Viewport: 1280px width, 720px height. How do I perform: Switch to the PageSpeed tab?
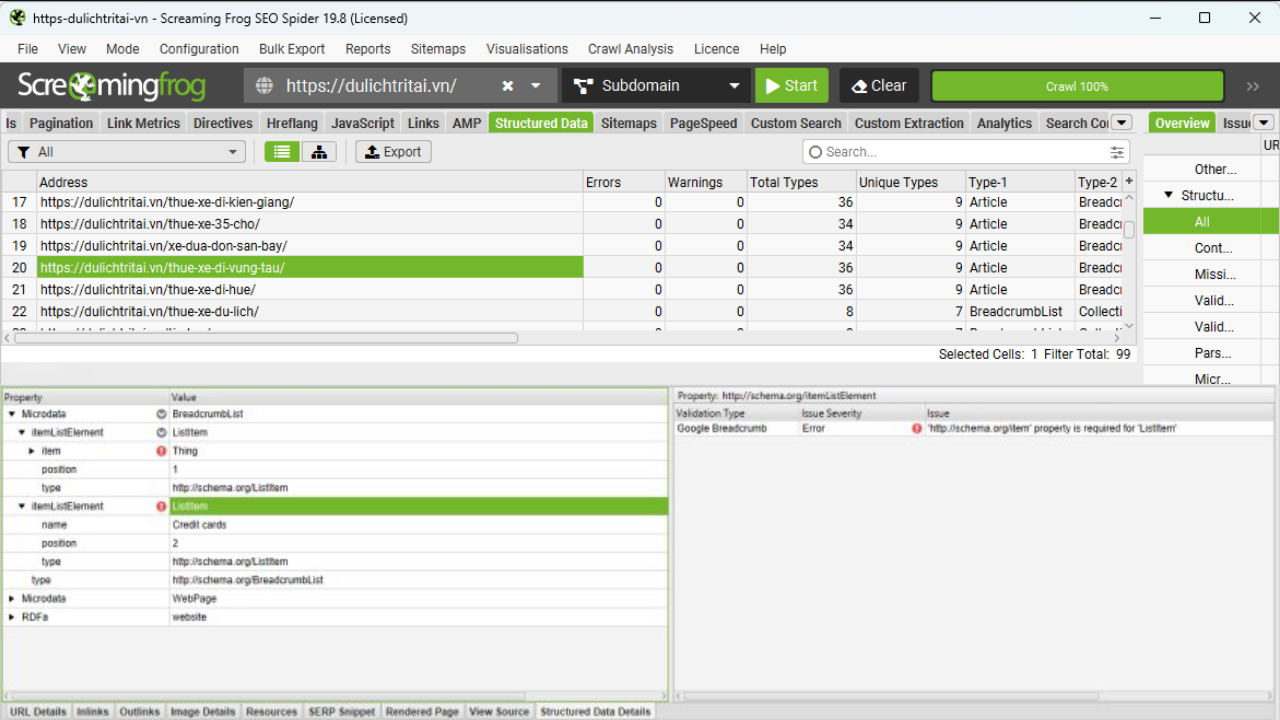tap(703, 123)
